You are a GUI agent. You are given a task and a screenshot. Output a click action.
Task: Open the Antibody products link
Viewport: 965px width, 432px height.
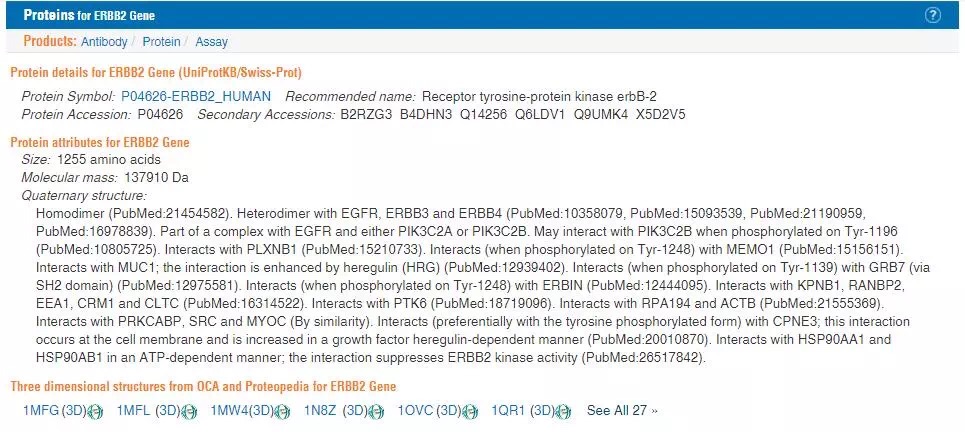coord(104,42)
